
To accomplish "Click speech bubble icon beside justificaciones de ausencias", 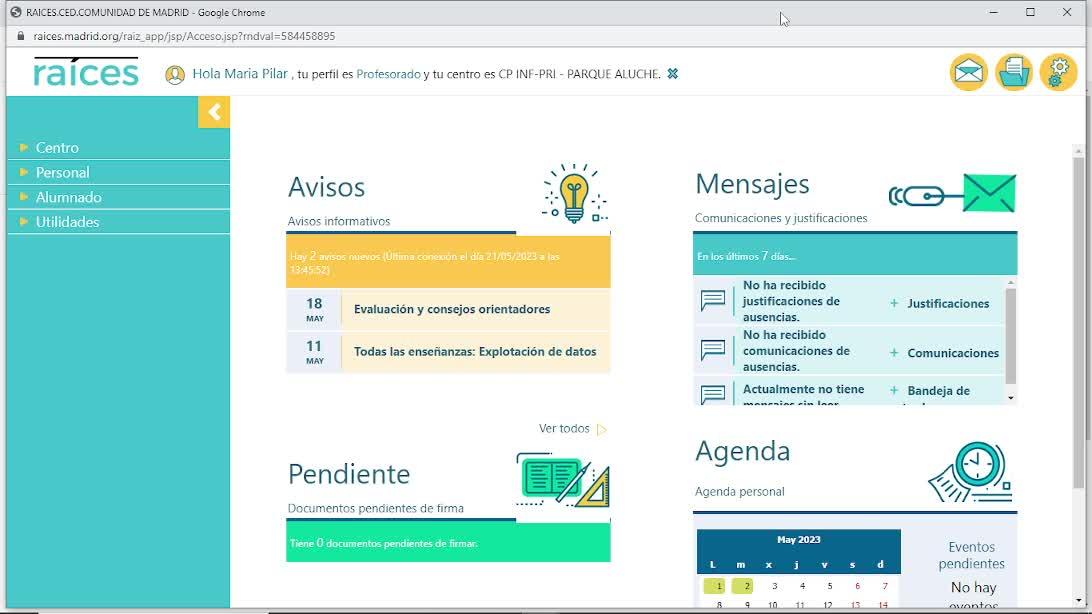I will (712, 301).
